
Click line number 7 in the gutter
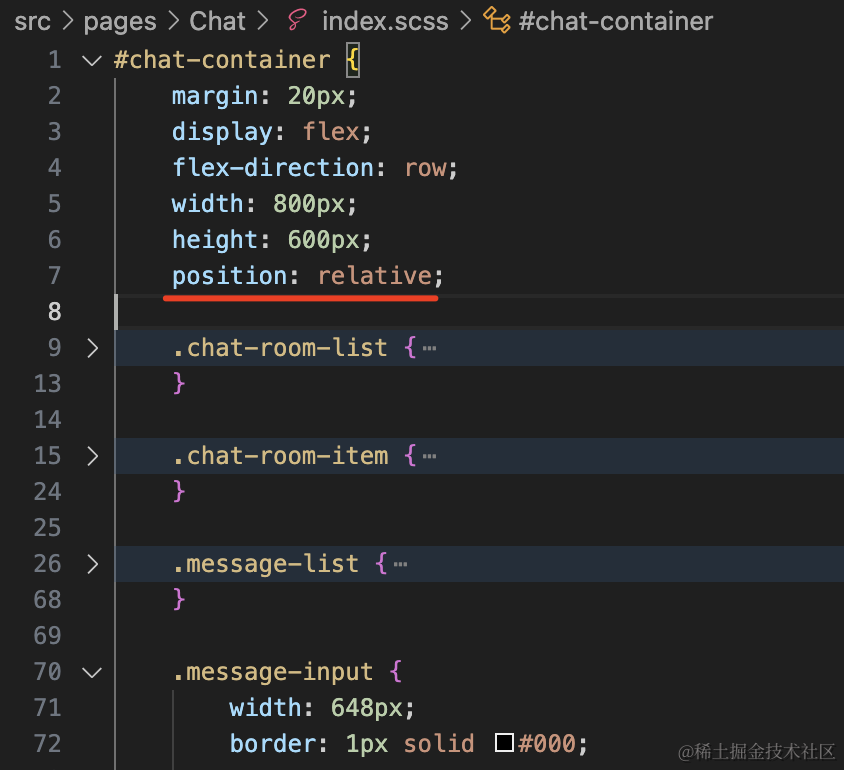(54, 276)
